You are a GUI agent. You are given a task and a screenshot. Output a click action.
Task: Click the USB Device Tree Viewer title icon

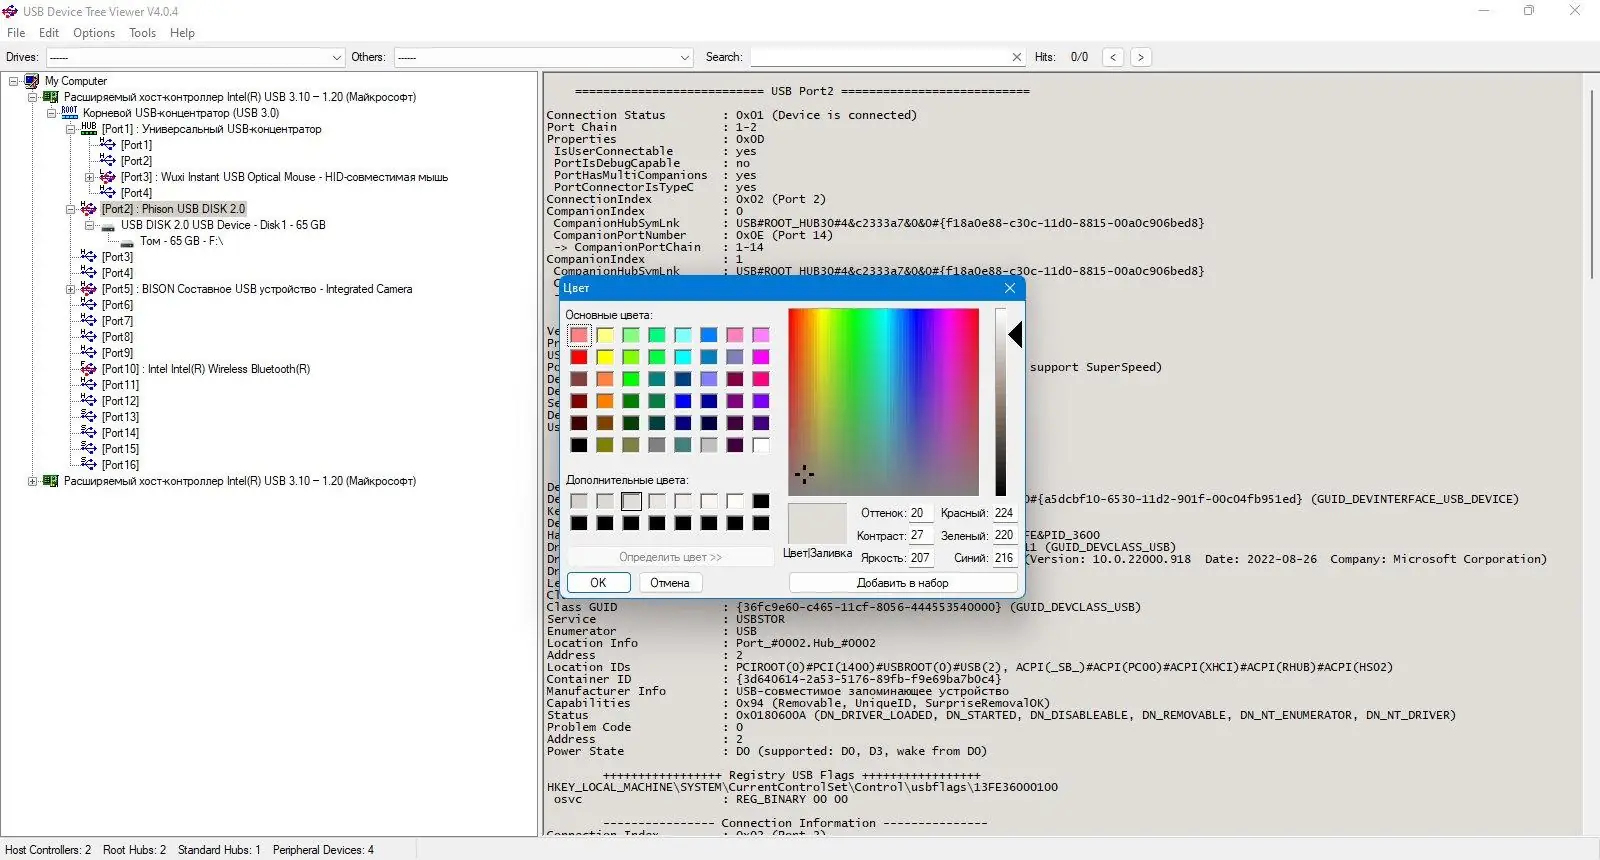(x=10, y=12)
